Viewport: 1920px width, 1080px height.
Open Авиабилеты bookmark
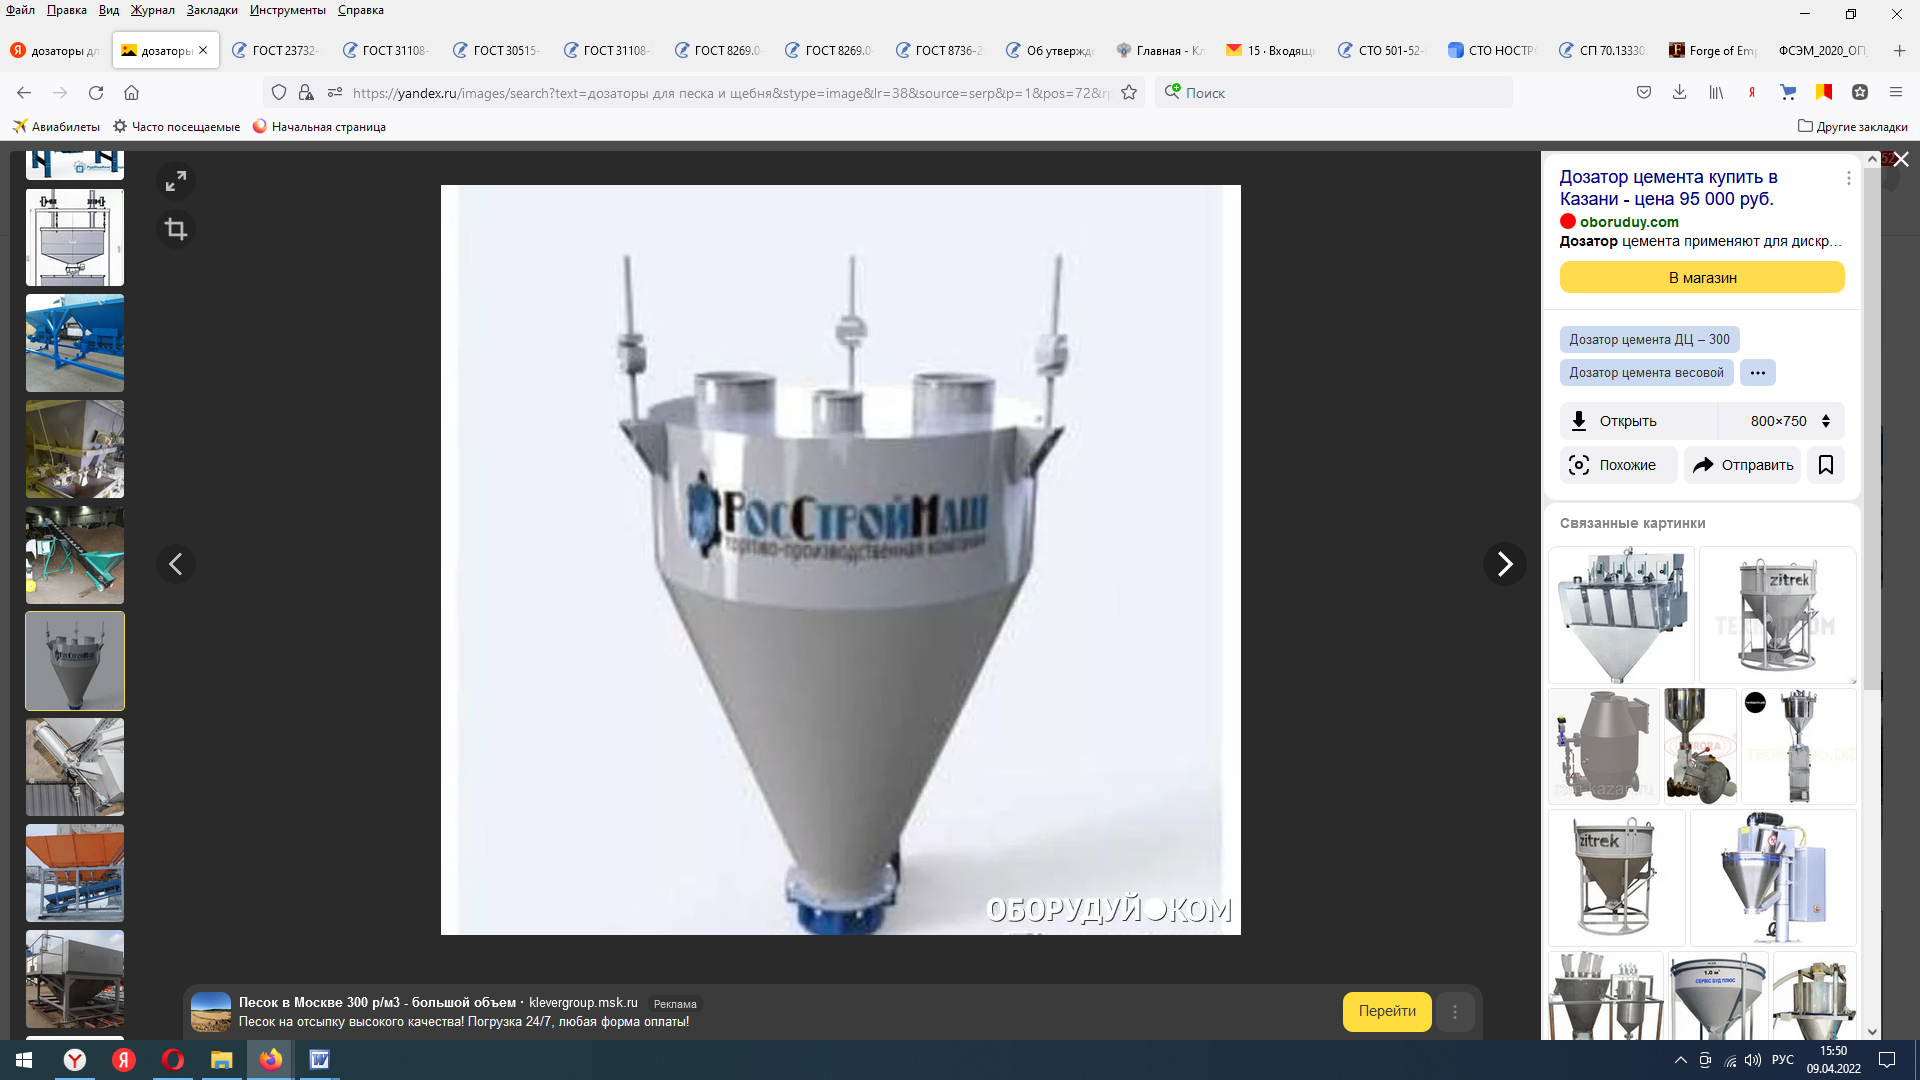[x=56, y=127]
